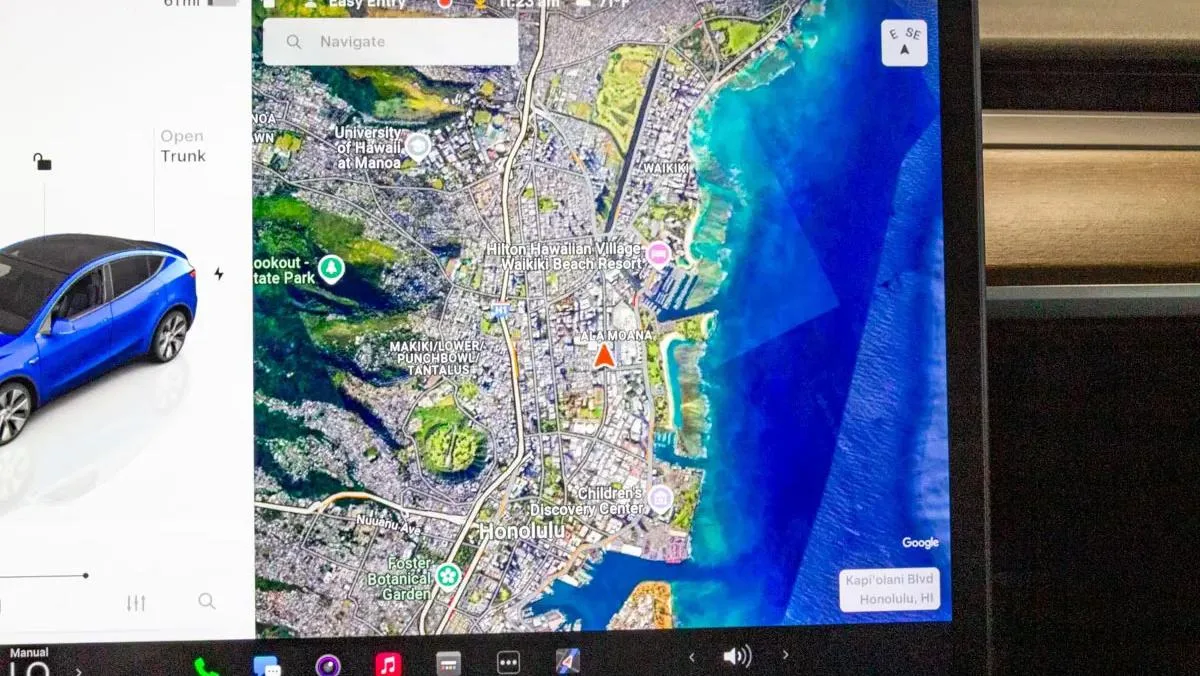Image resolution: width=1200 pixels, height=676 pixels.
Task: Open the Camera app in dock
Action: pos(328,665)
